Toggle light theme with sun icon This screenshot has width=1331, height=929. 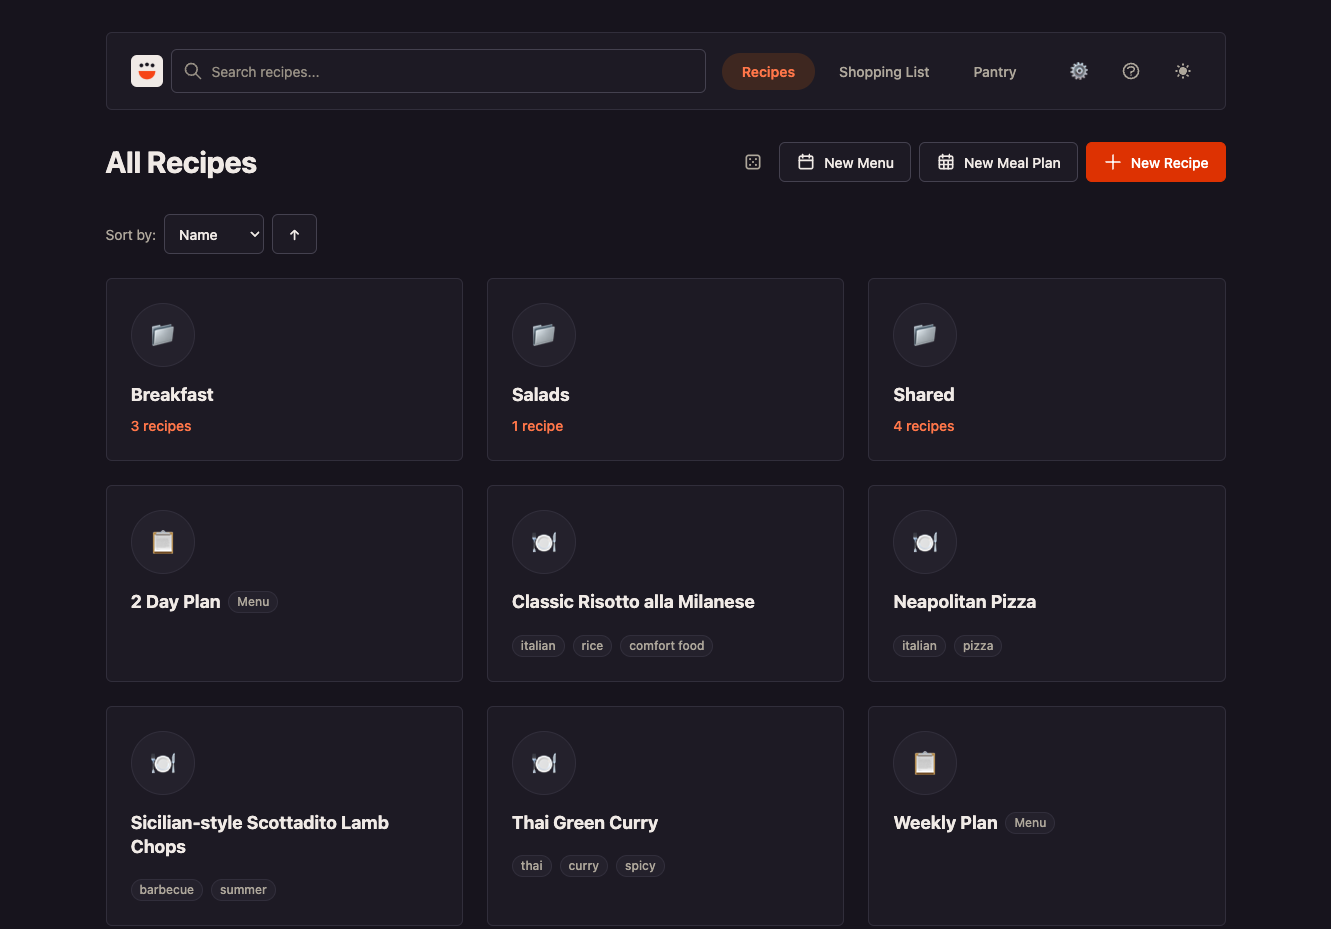pos(1183,71)
